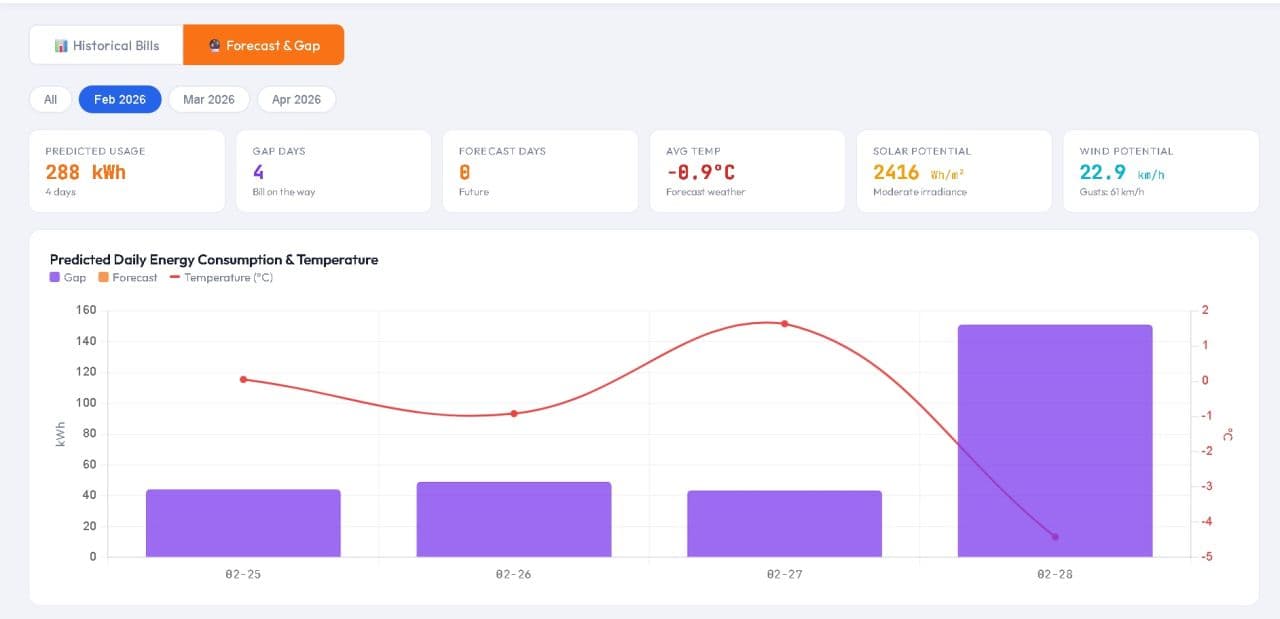Click the red Temperature line legend marker
Viewport: 1280px width, 619px height.
click(175, 277)
